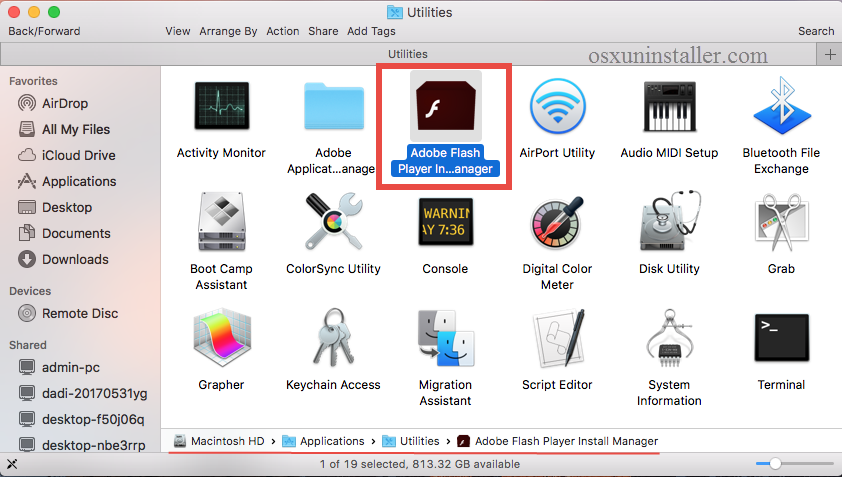
Task: Open the Console app icon
Action: tap(446, 222)
